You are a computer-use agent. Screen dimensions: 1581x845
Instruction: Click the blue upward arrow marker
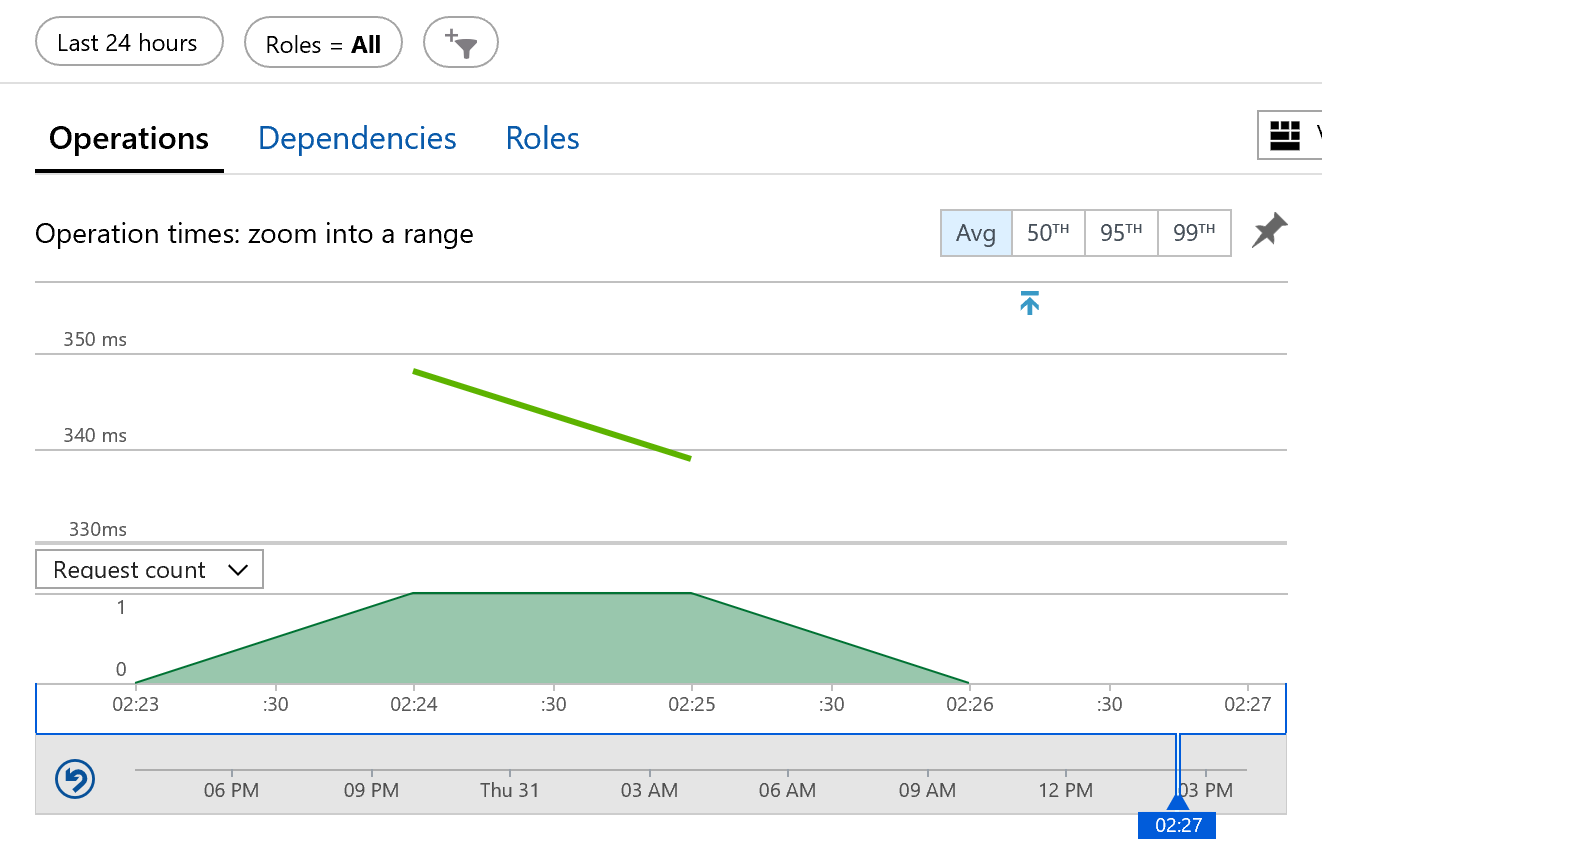pyautogui.click(x=1029, y=303)
